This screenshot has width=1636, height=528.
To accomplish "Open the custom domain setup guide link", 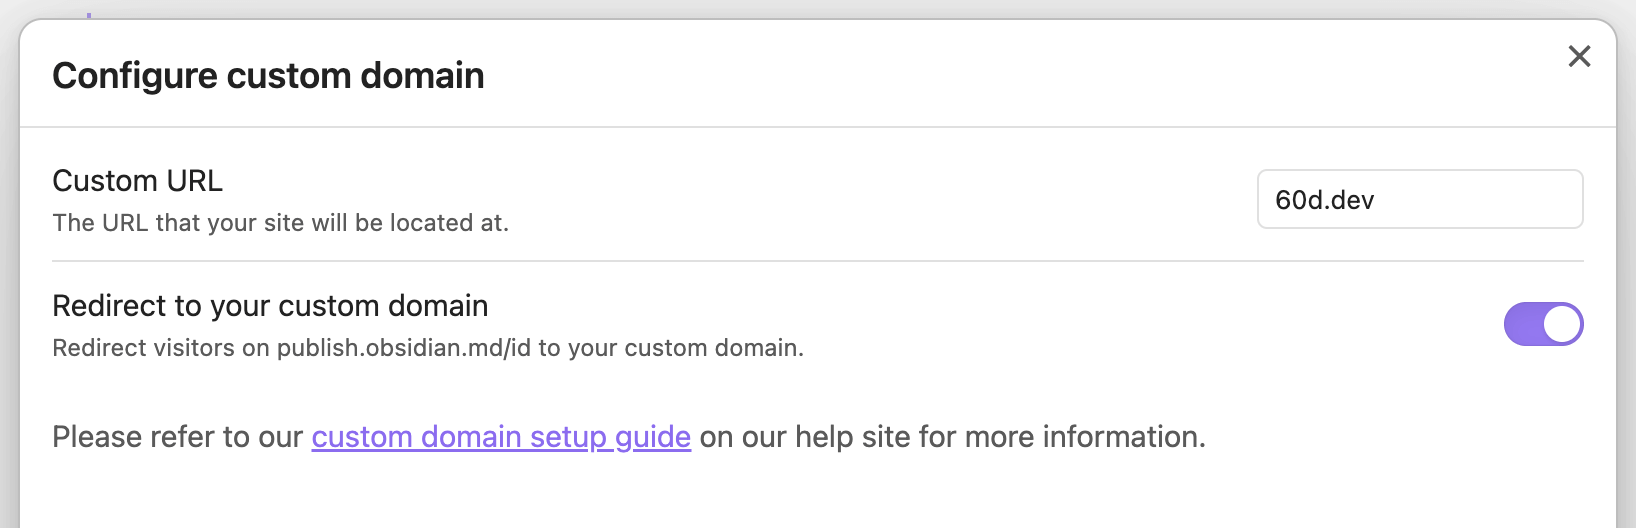I will click(500, 437).
